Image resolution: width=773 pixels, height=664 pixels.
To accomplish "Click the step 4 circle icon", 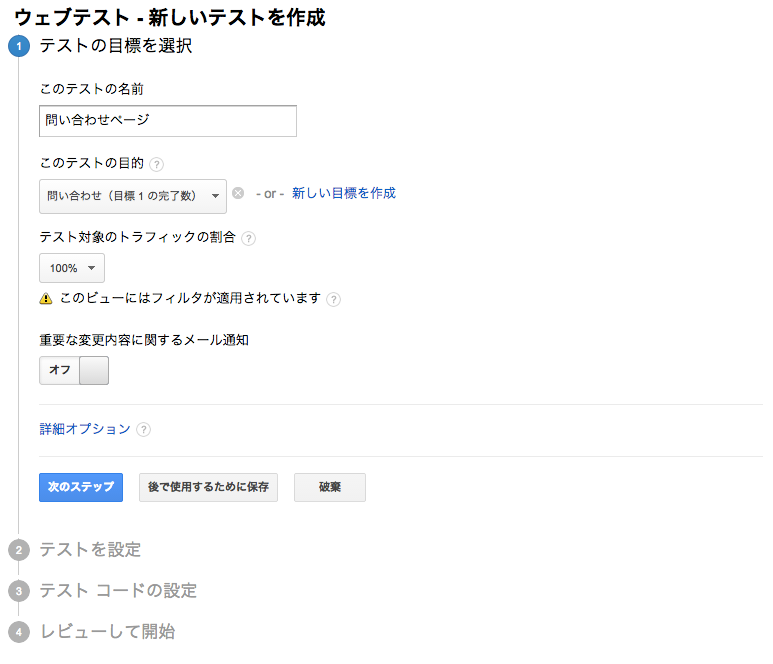I will point(19,632).
